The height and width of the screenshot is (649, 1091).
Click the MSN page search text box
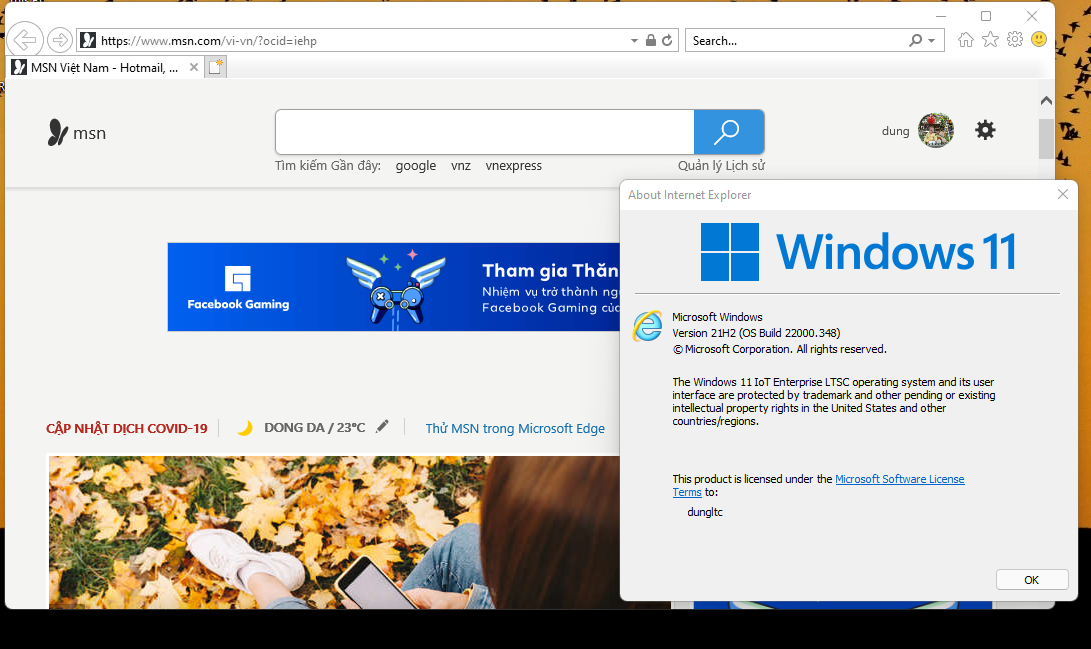click(485, 131)
